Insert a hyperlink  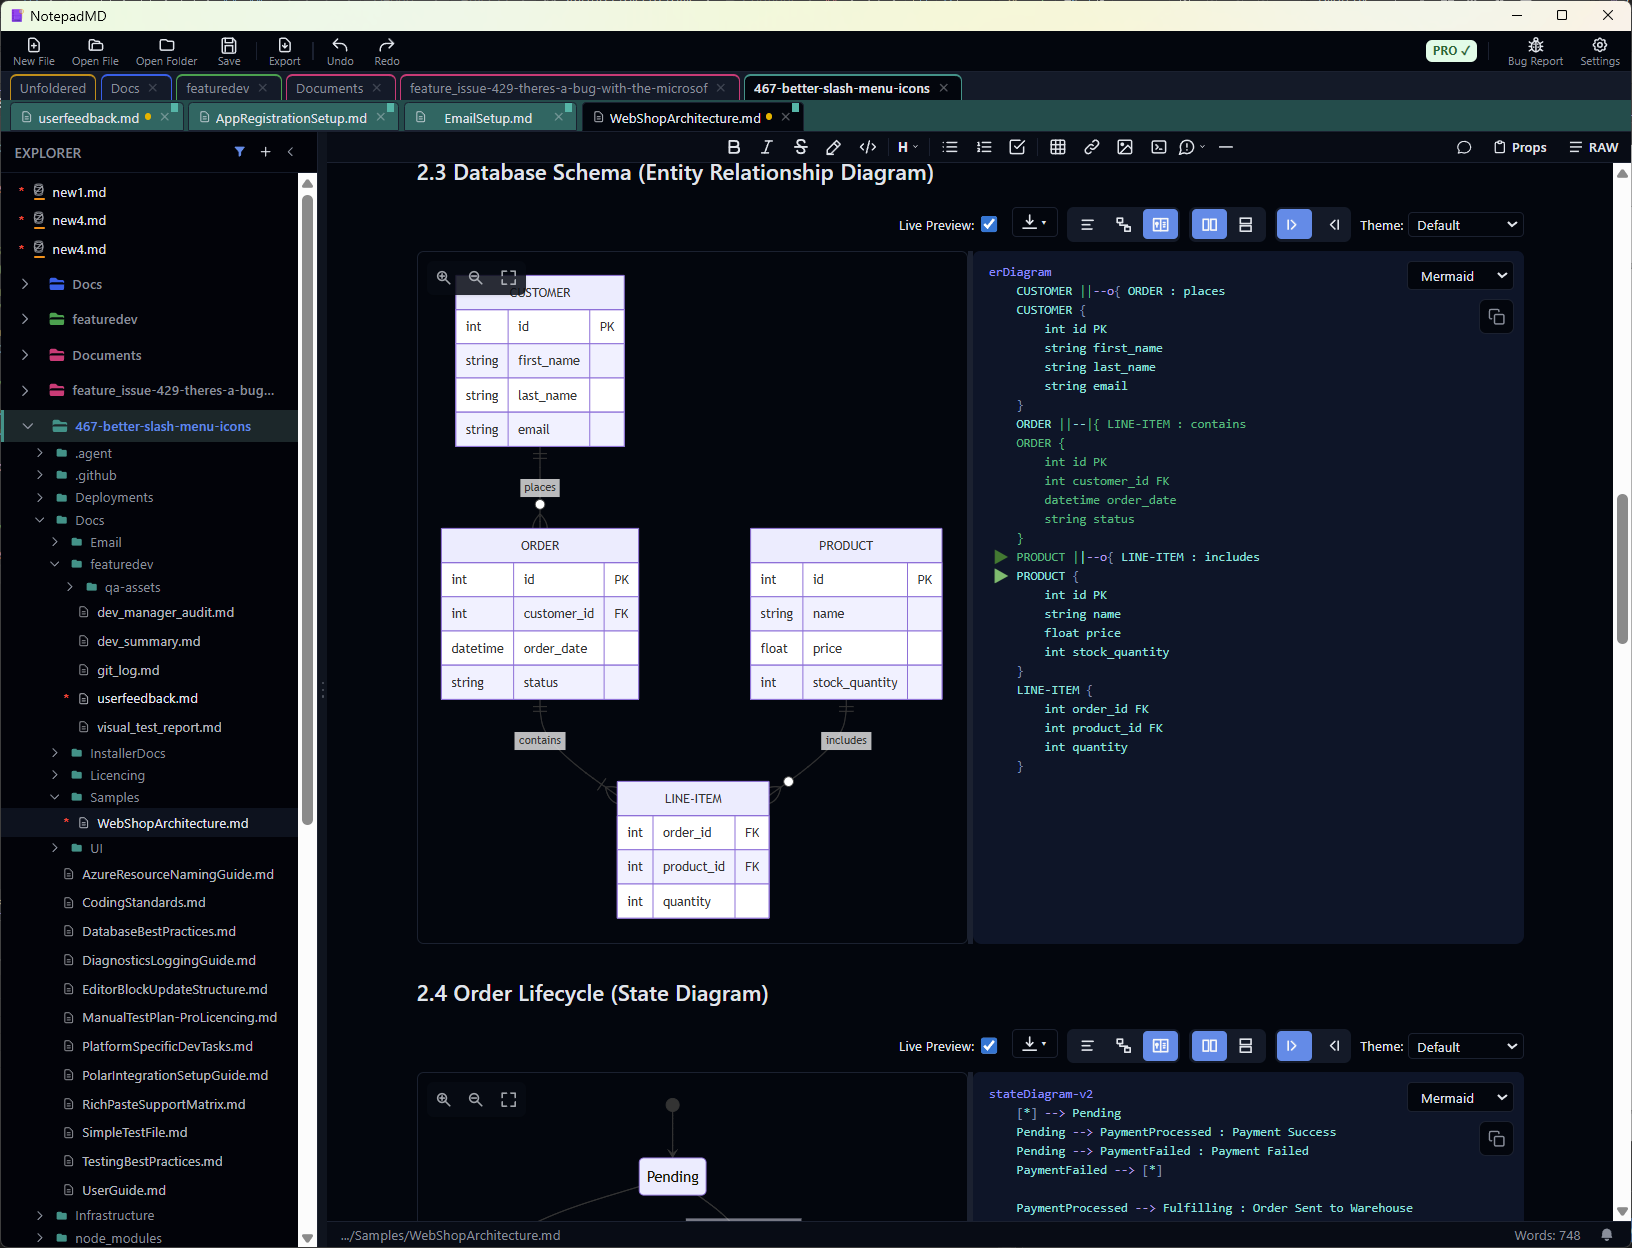[1092, 147]
